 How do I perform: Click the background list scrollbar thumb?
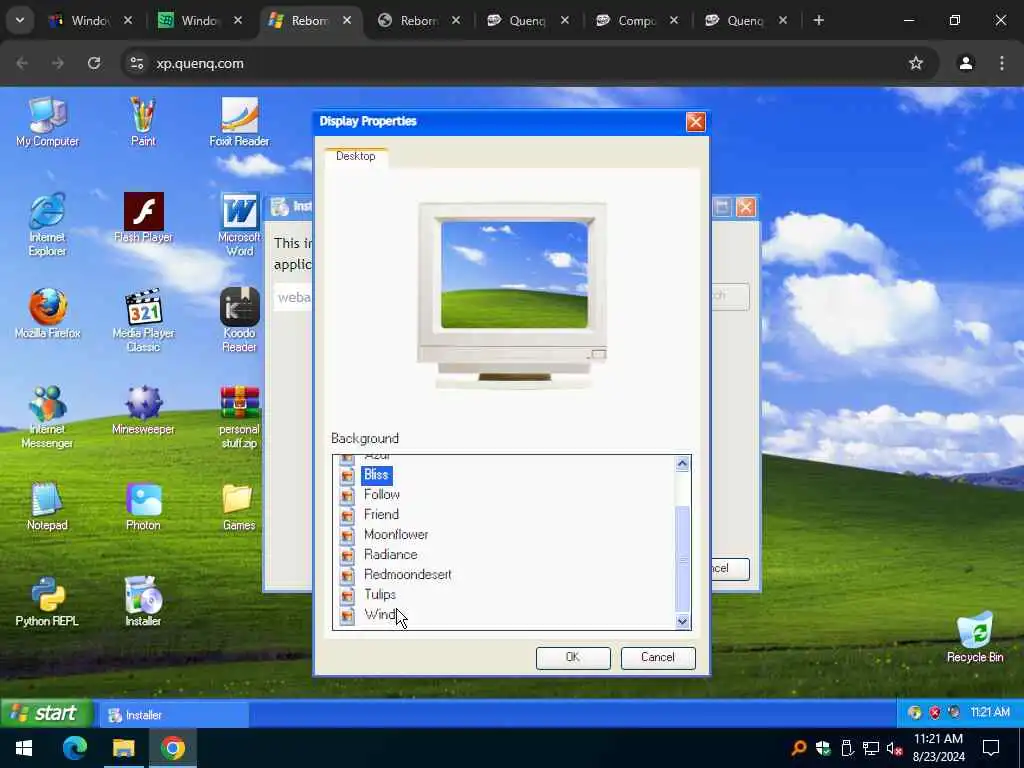click(x=682, y=559)
